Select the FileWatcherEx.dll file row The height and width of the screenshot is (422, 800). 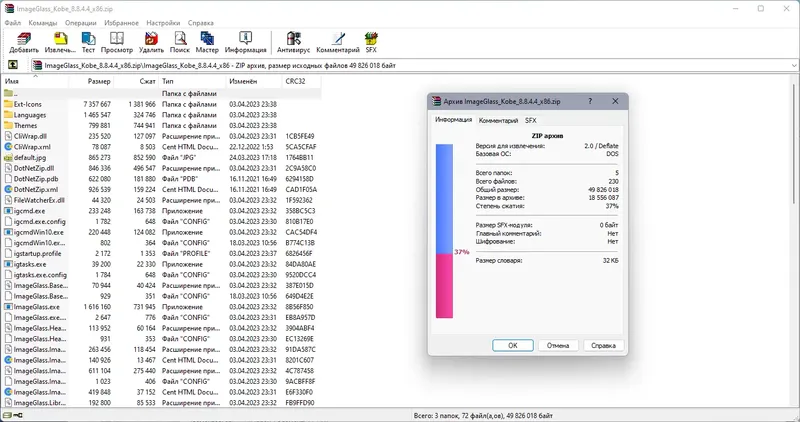161,200
